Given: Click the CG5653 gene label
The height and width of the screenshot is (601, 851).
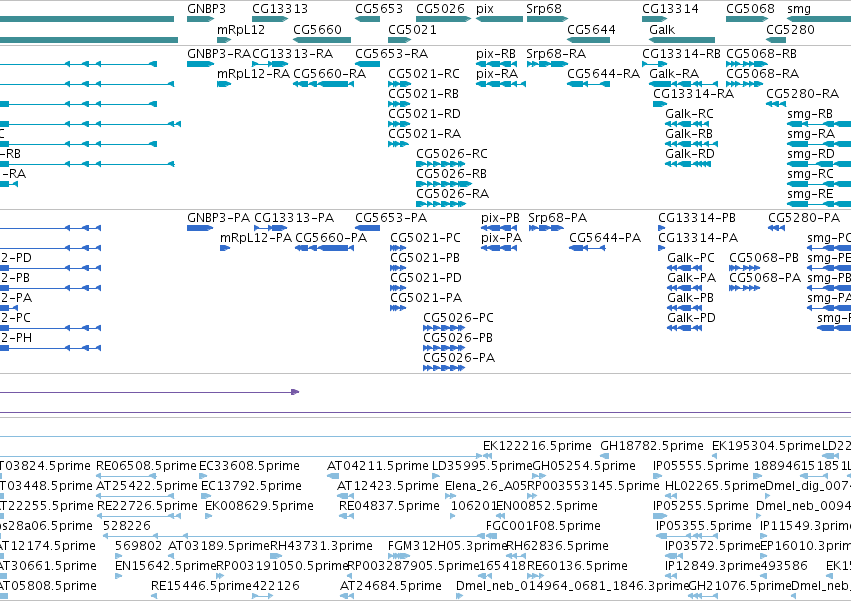Looking at the screenshot, I should (x=379, y=9).
